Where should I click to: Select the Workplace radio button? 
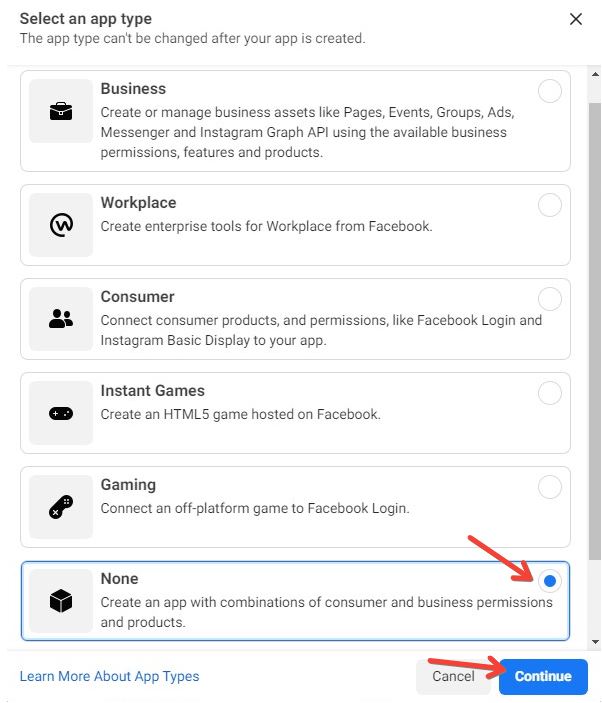(x=550, y=205)
